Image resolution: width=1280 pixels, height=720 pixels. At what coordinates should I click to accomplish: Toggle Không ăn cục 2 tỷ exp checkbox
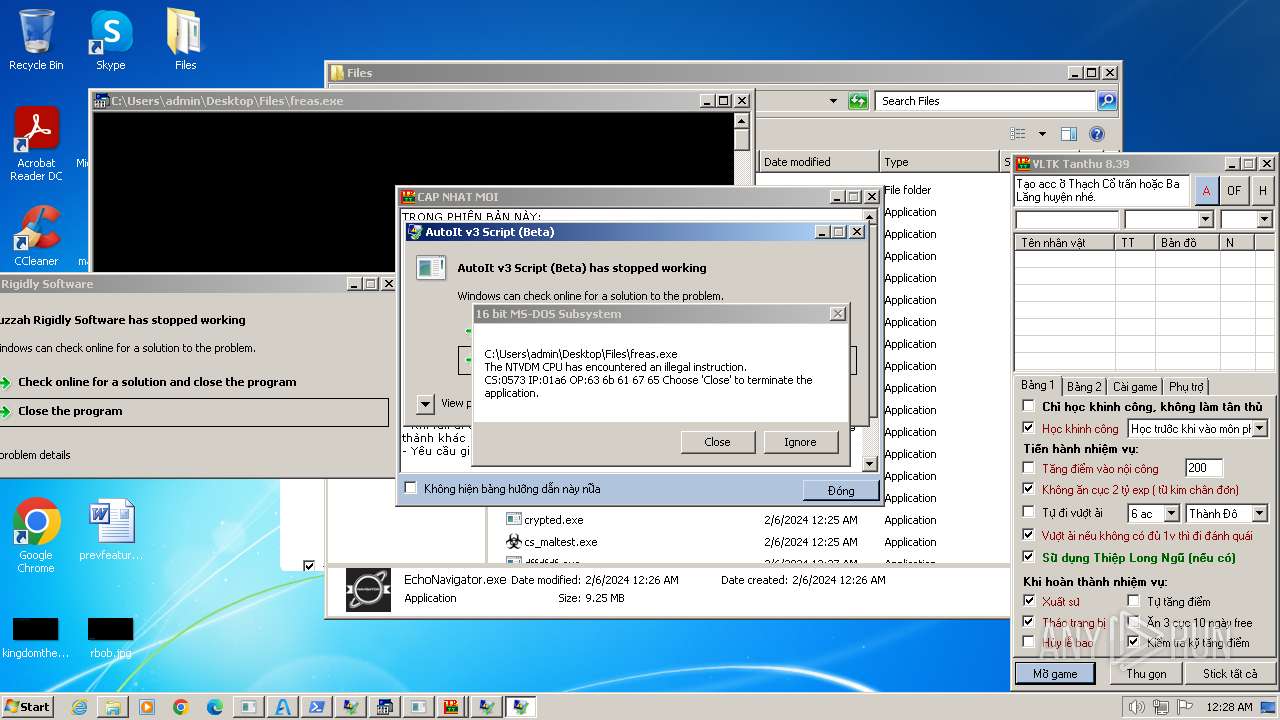coord(1028,489)
